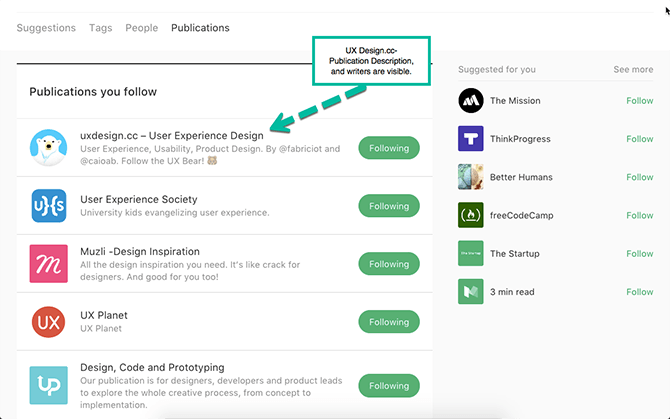This screenshot has width=670, height=419.
Task: Open The Mission publication icon
Action: coord(470,101)
